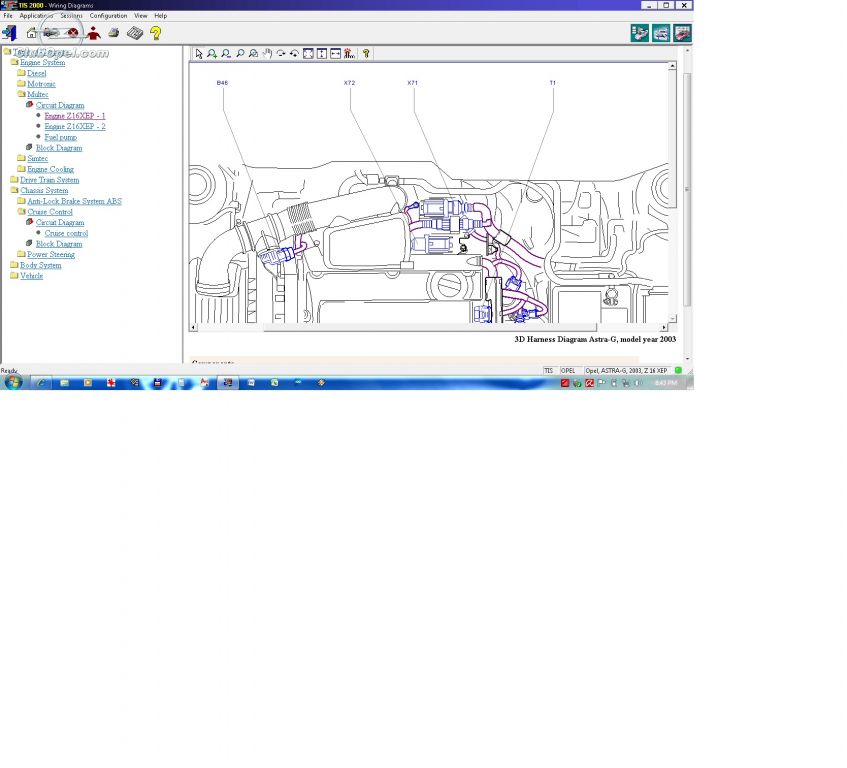Collapse the Multec folder

[x=21, y=94]
